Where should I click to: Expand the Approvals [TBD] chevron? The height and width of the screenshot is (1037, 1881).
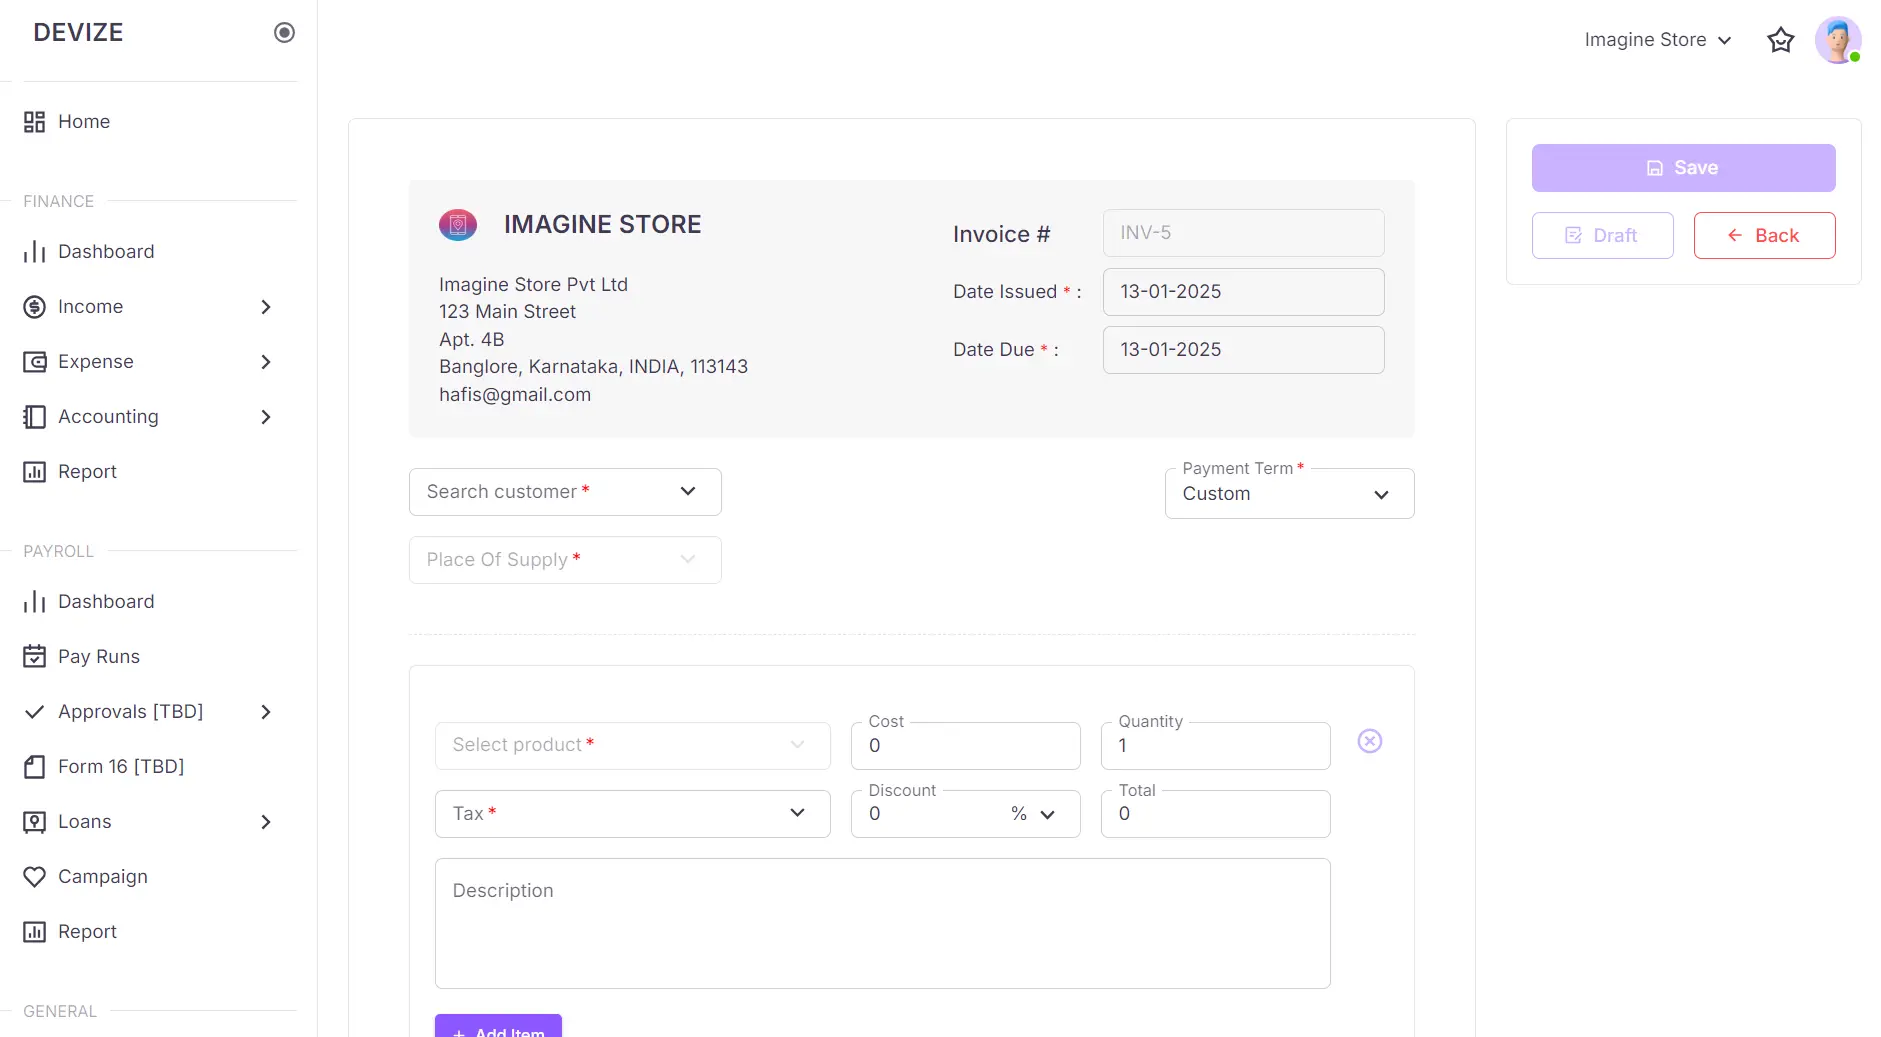266,712
